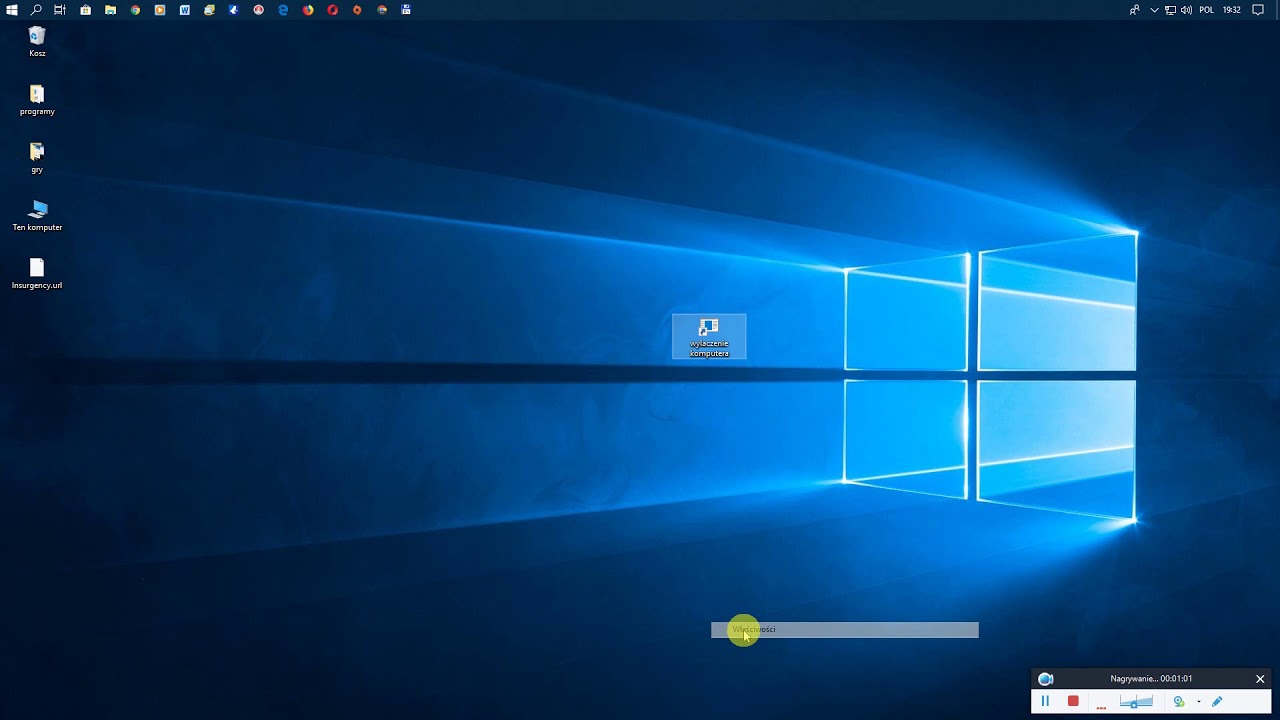
Task: Open network status tray icon
Action: (1170, 10)
